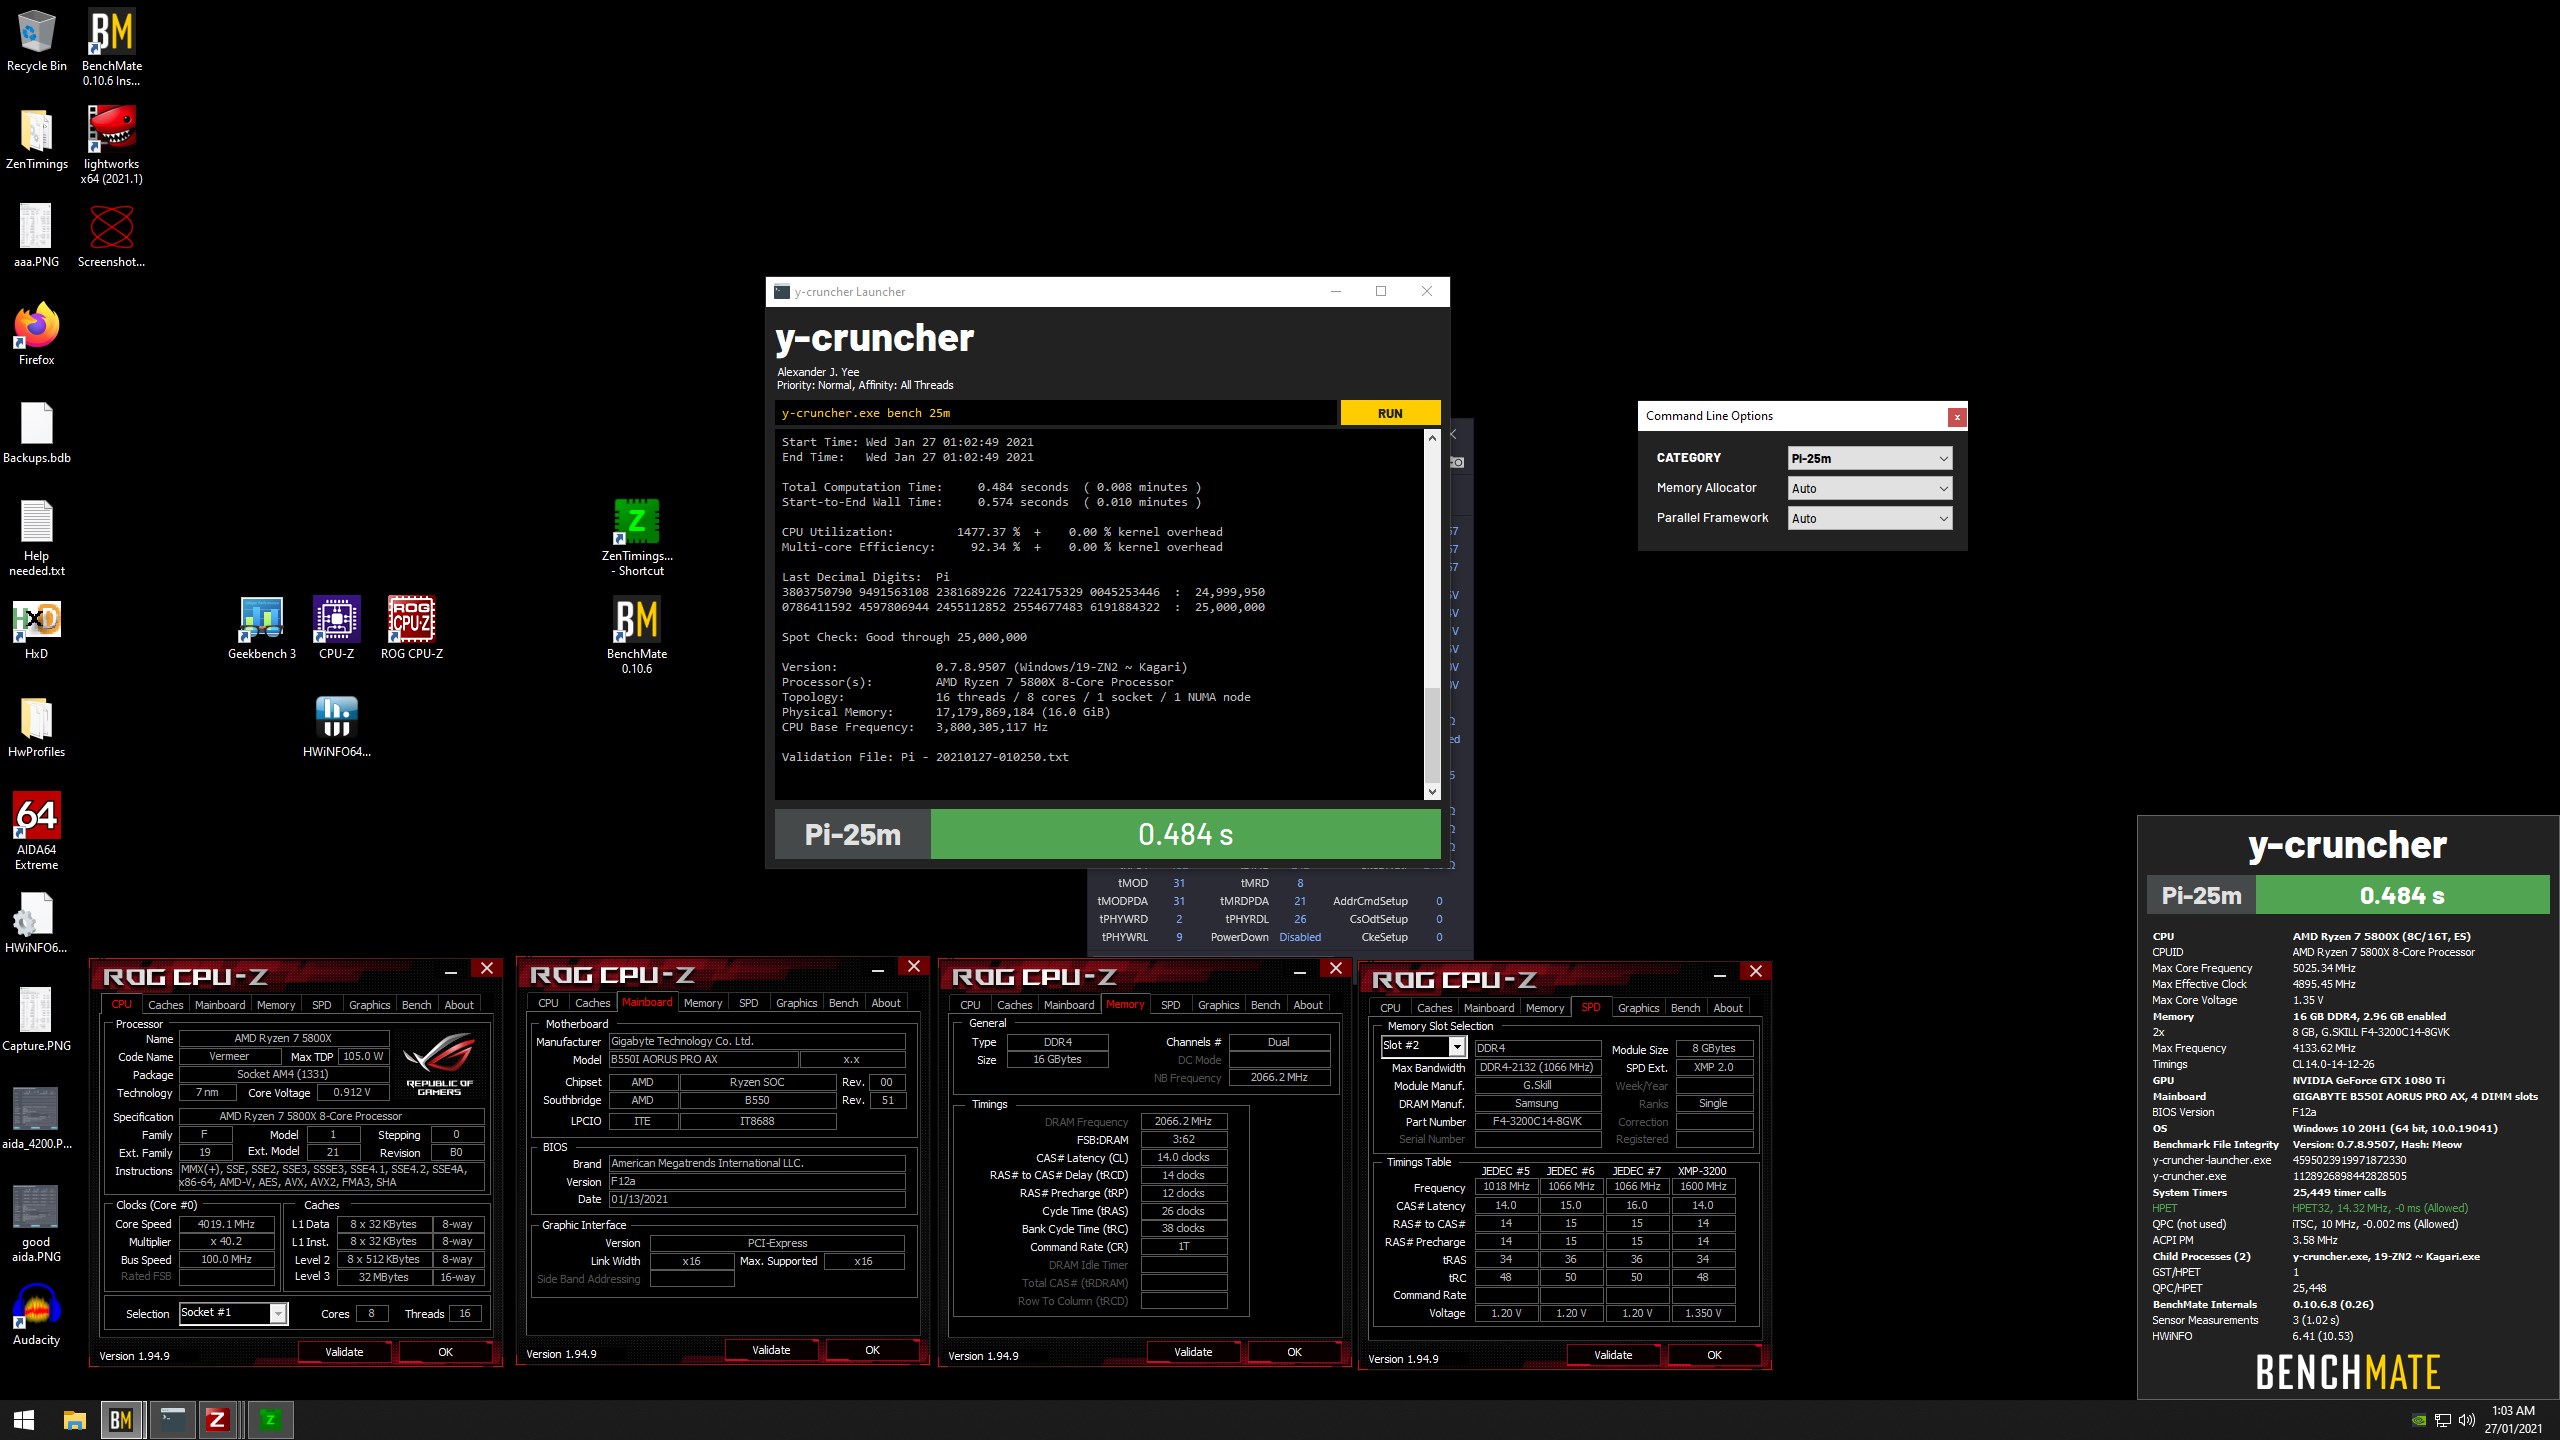Switch to Caches tab in first CPU-Z window
The image size is (2560, 1440).
click(x=165, y=1005)
